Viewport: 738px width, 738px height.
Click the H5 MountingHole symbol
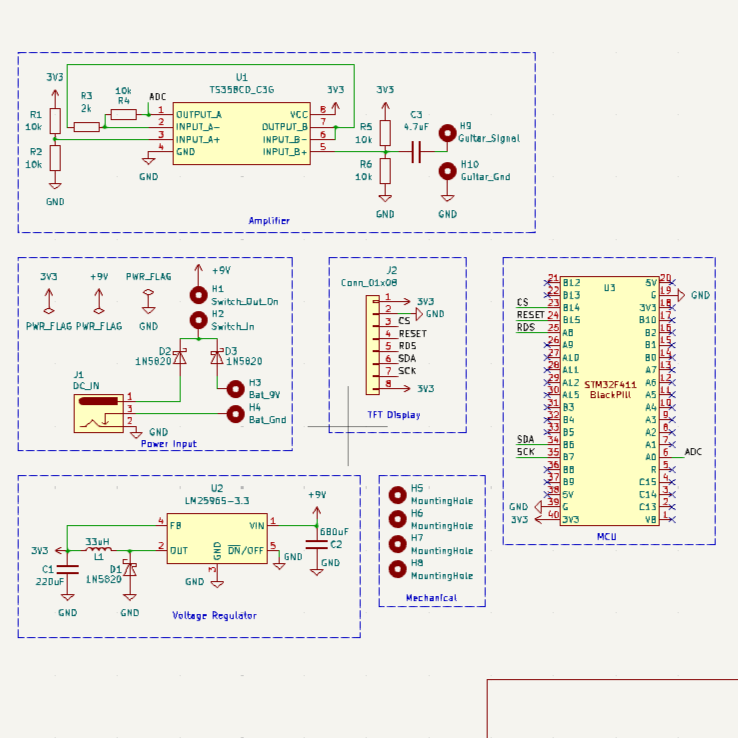tap(398, 495)
